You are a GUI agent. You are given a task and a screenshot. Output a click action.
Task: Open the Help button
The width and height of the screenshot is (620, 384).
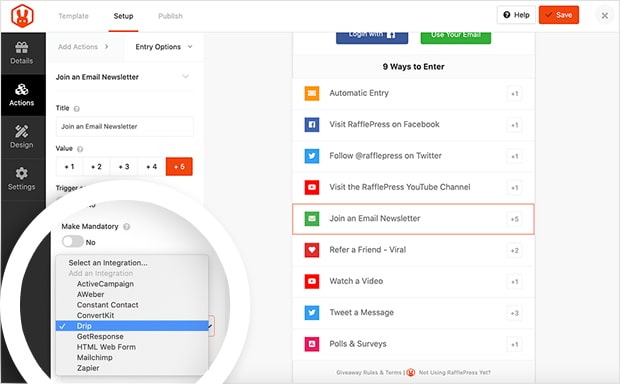click(516, 15)
